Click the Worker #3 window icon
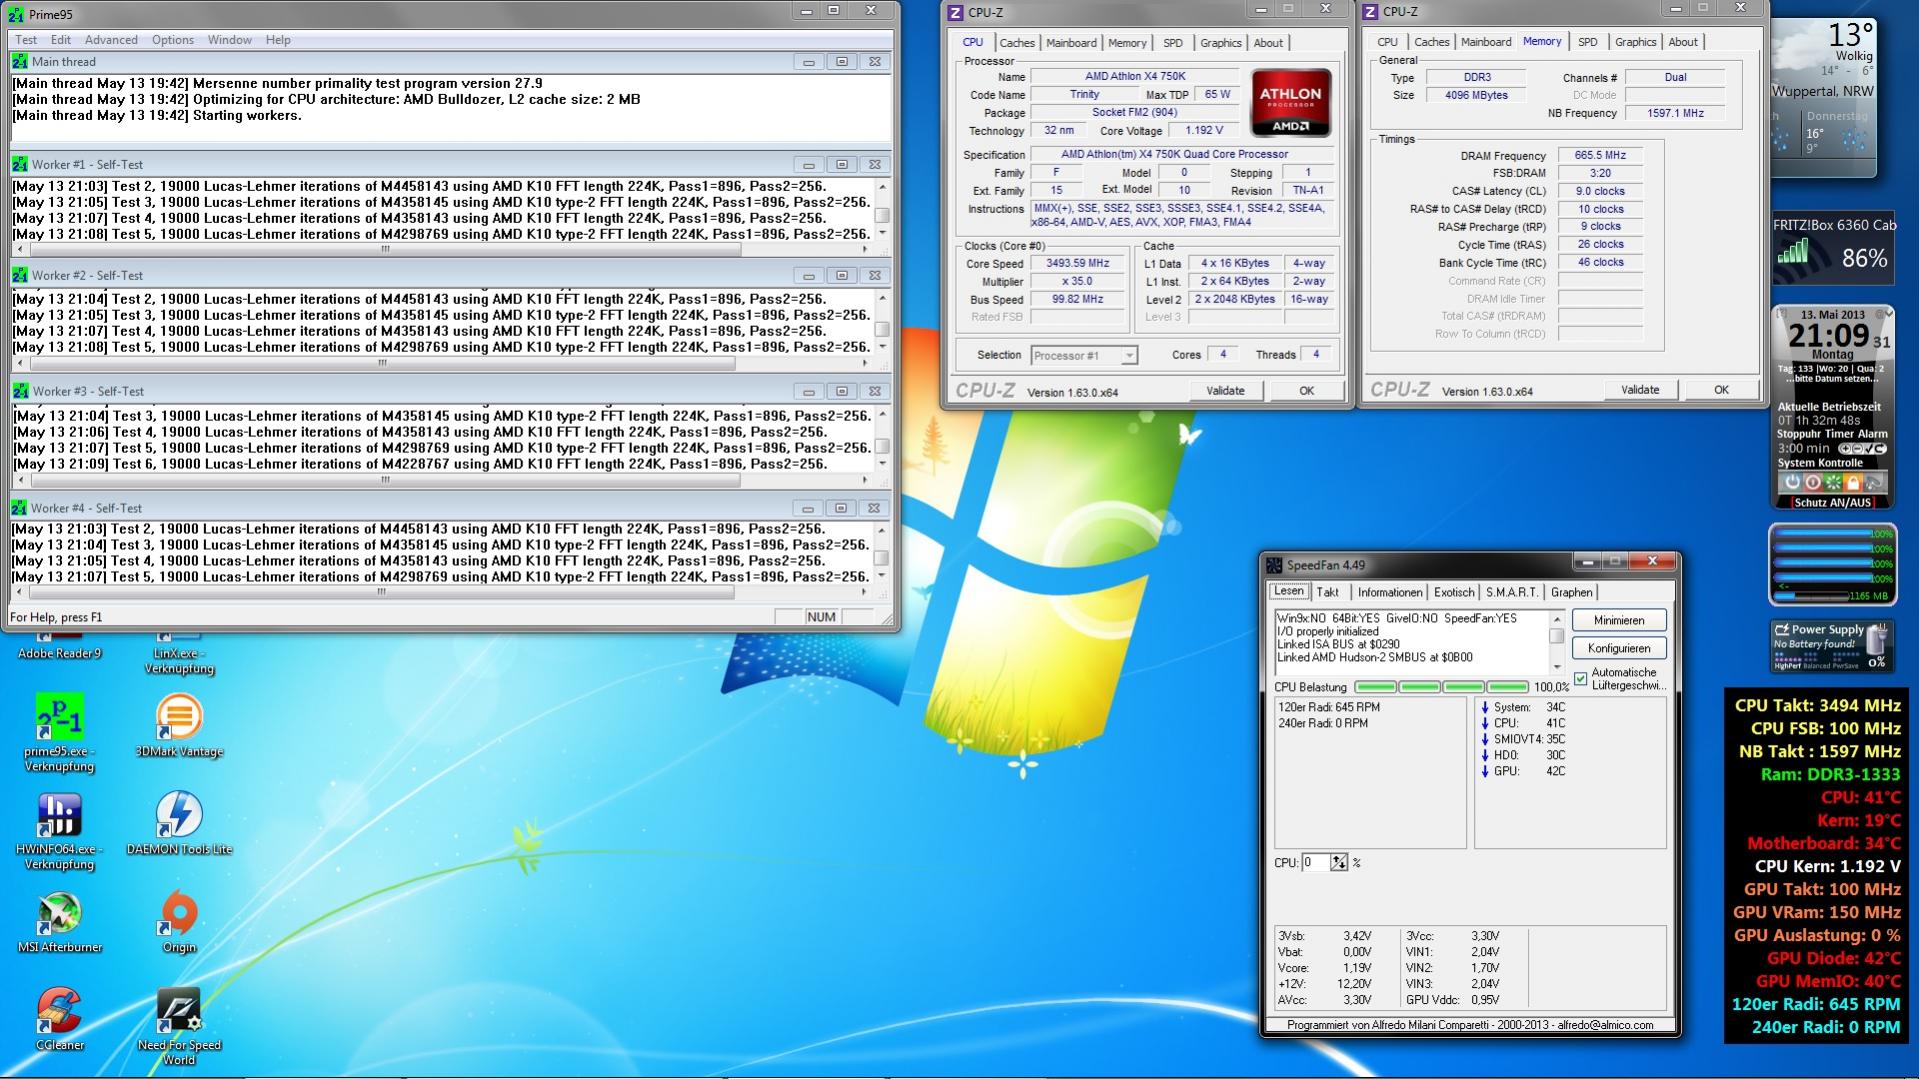The width and height of the screenshot is (1919, 1079). pyautogui.click(x=20, y=391)
